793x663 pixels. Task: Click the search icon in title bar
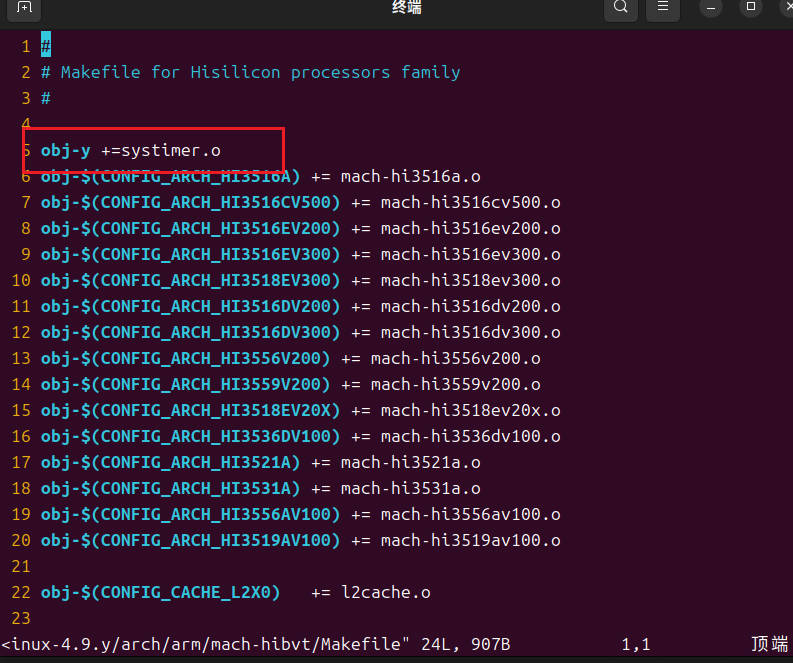(x=620, y=8)
